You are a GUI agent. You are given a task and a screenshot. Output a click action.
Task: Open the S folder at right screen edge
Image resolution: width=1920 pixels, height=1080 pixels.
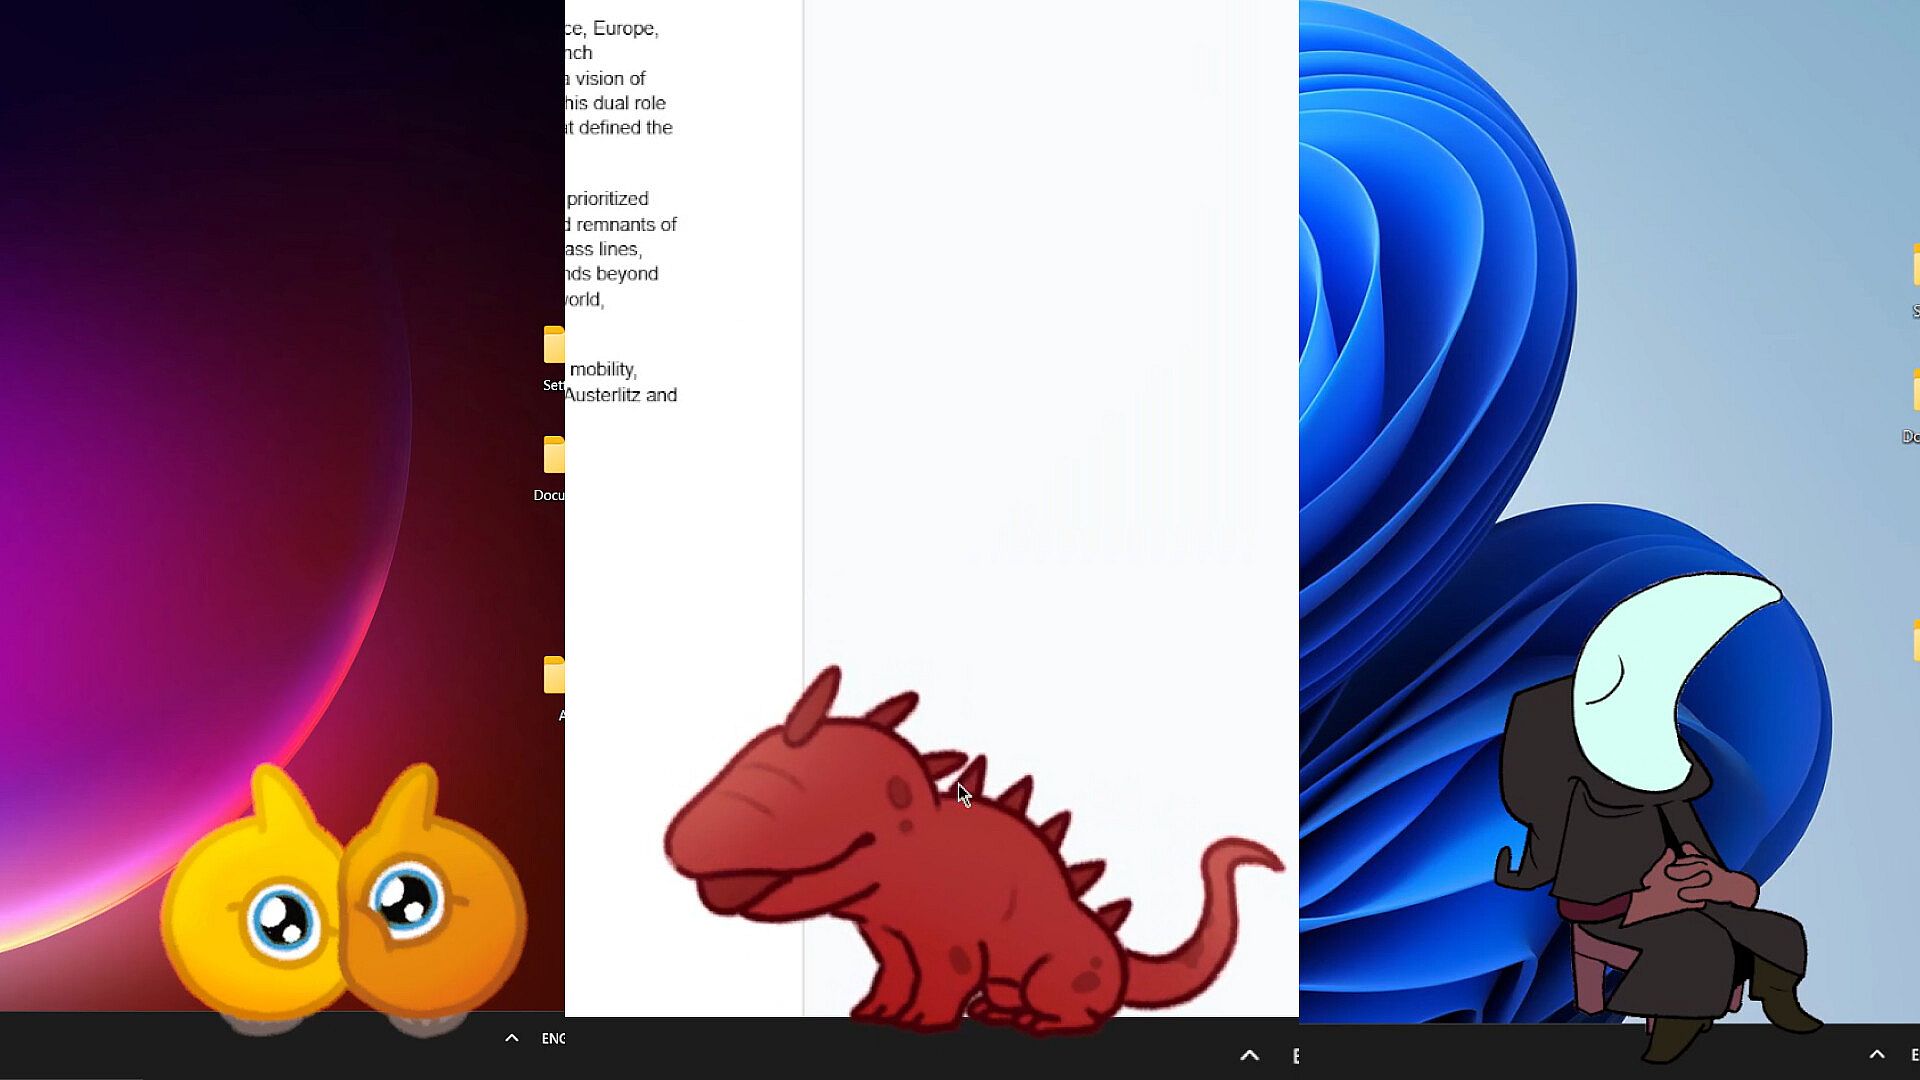click(1915, 266)
